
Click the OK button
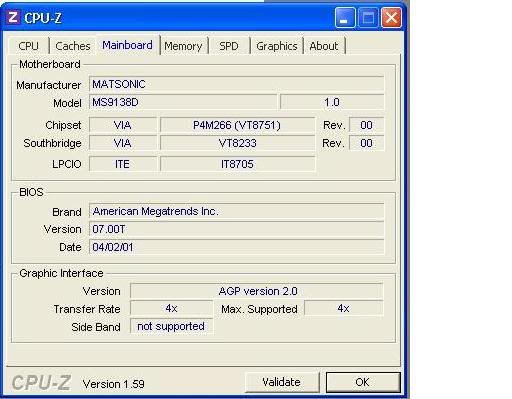[363, 382]
